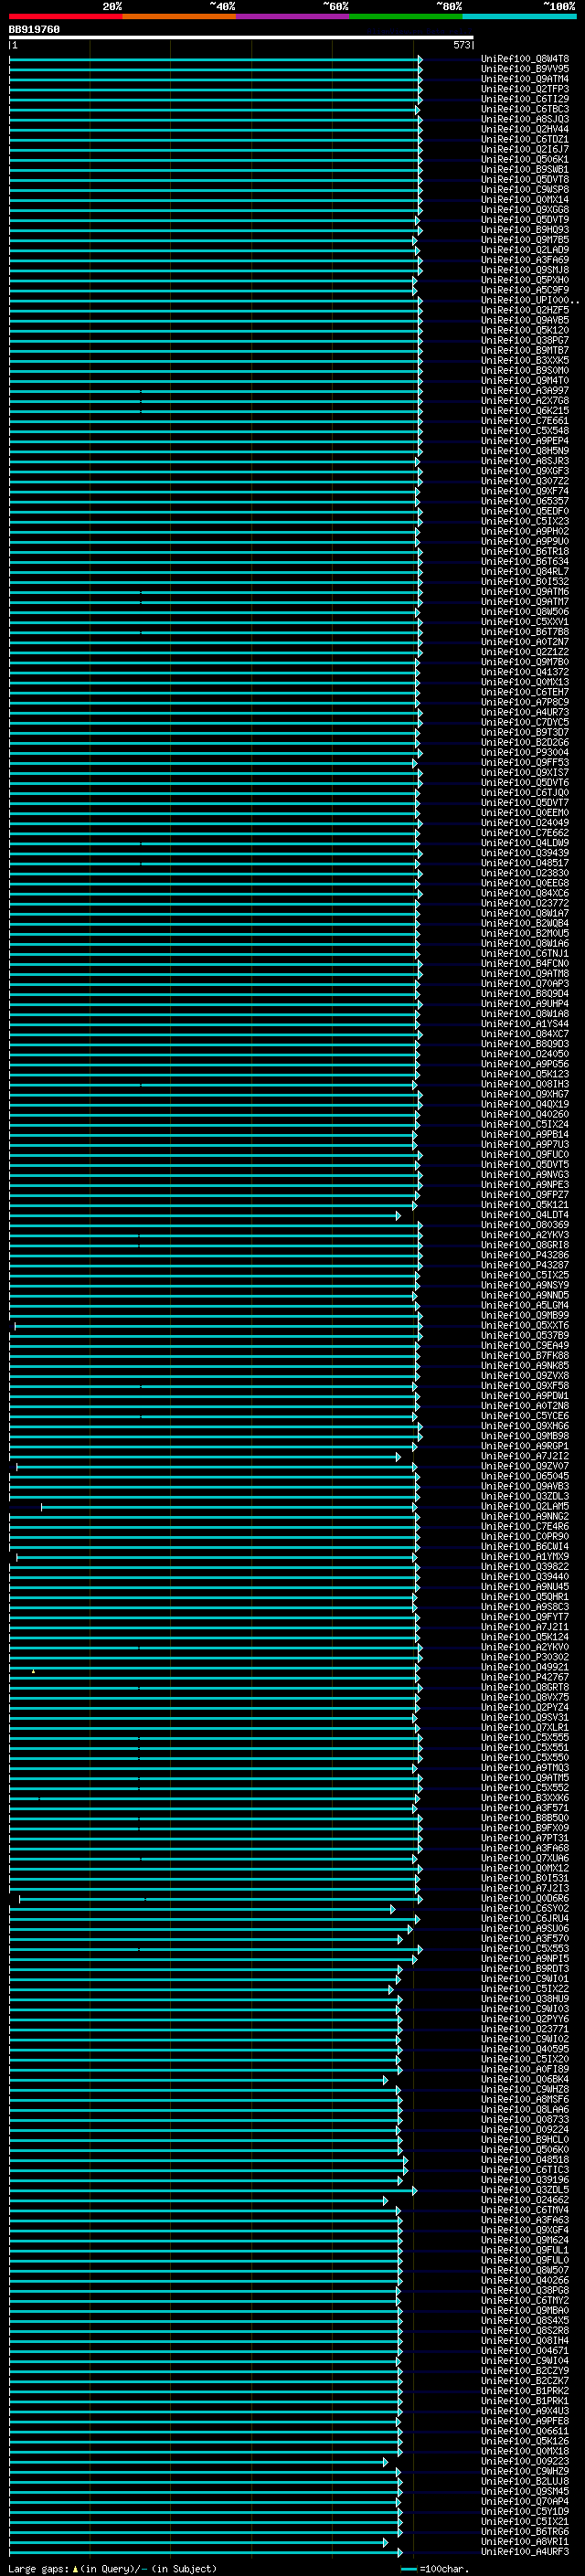585x2576 pixels.
Task: Click label UniRef100_B2CZY9
Action: [525, 2370]
